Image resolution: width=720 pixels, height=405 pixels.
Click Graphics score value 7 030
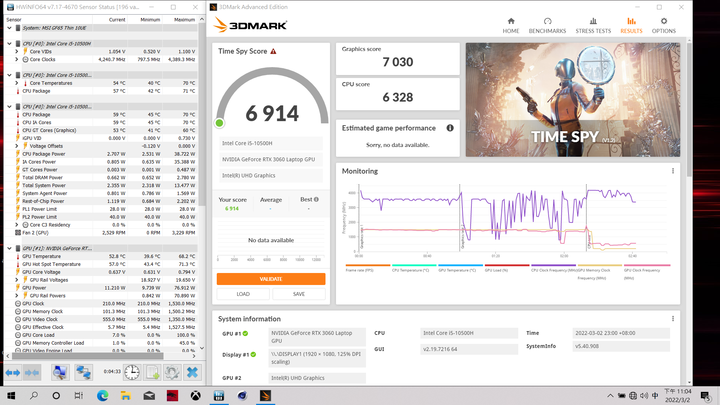(x=398, y=62)
